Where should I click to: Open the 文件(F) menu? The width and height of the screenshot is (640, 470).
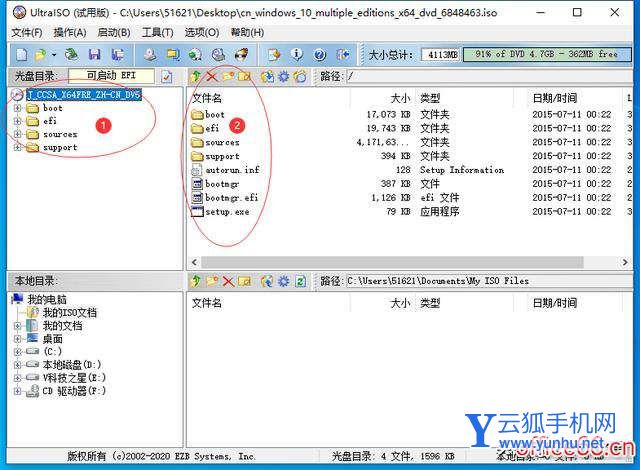point(27,32)
